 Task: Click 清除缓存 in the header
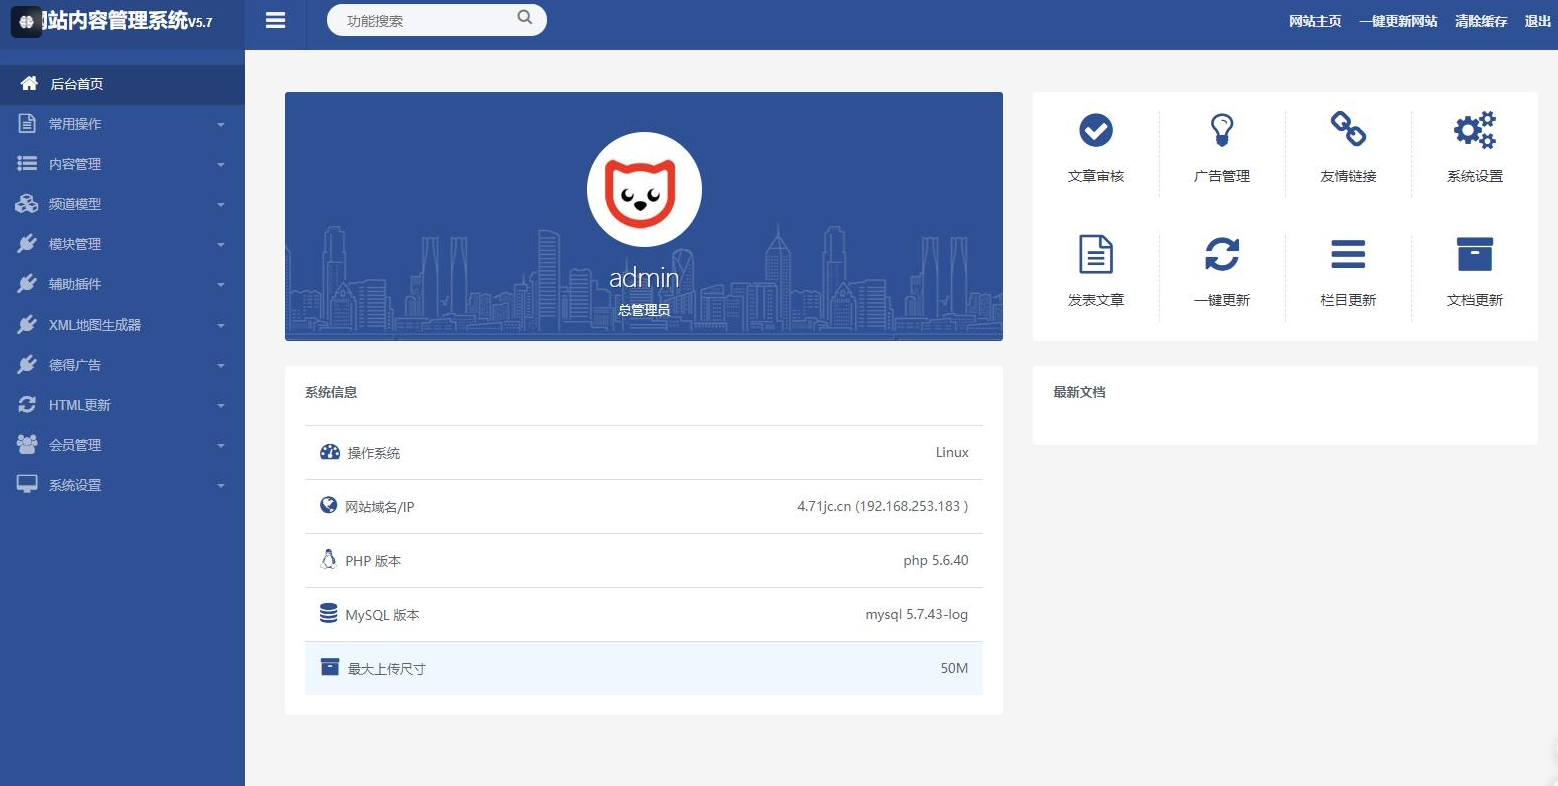tap(1480, 21)
